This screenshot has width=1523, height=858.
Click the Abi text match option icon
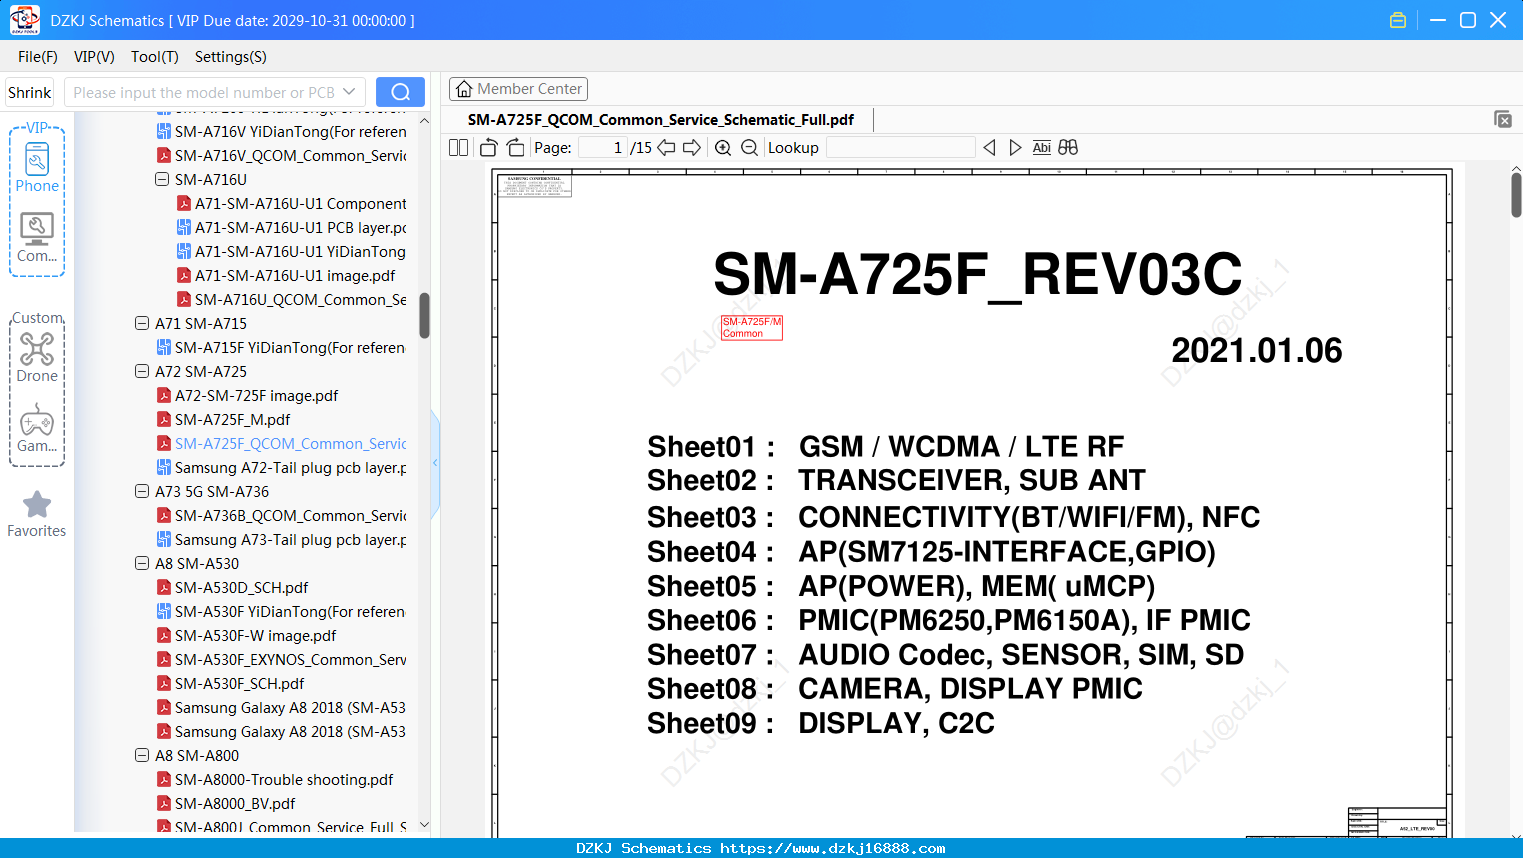click(x=1041, y=148)
